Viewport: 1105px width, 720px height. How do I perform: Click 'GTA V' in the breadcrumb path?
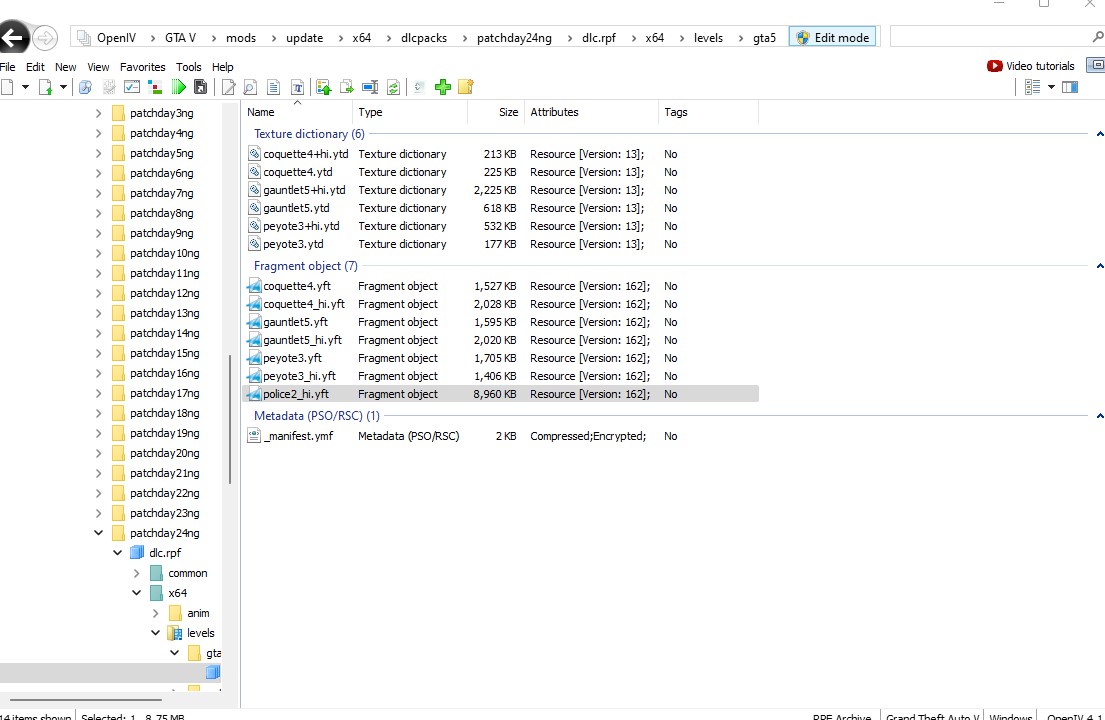click(180, 38)
